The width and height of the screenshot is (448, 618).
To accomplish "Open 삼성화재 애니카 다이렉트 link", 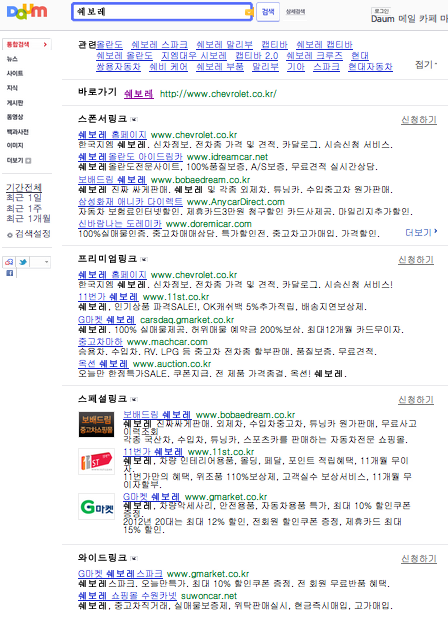I will (x=130, y=202).
